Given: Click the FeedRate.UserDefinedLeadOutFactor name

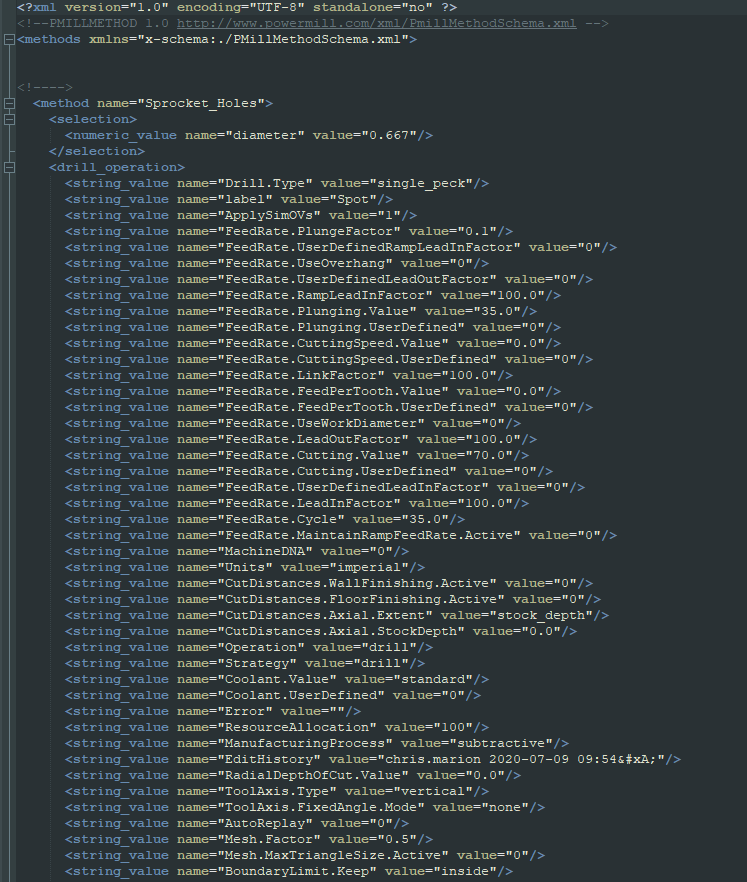Looking at the screenshot, I should (x=357, y=280).
